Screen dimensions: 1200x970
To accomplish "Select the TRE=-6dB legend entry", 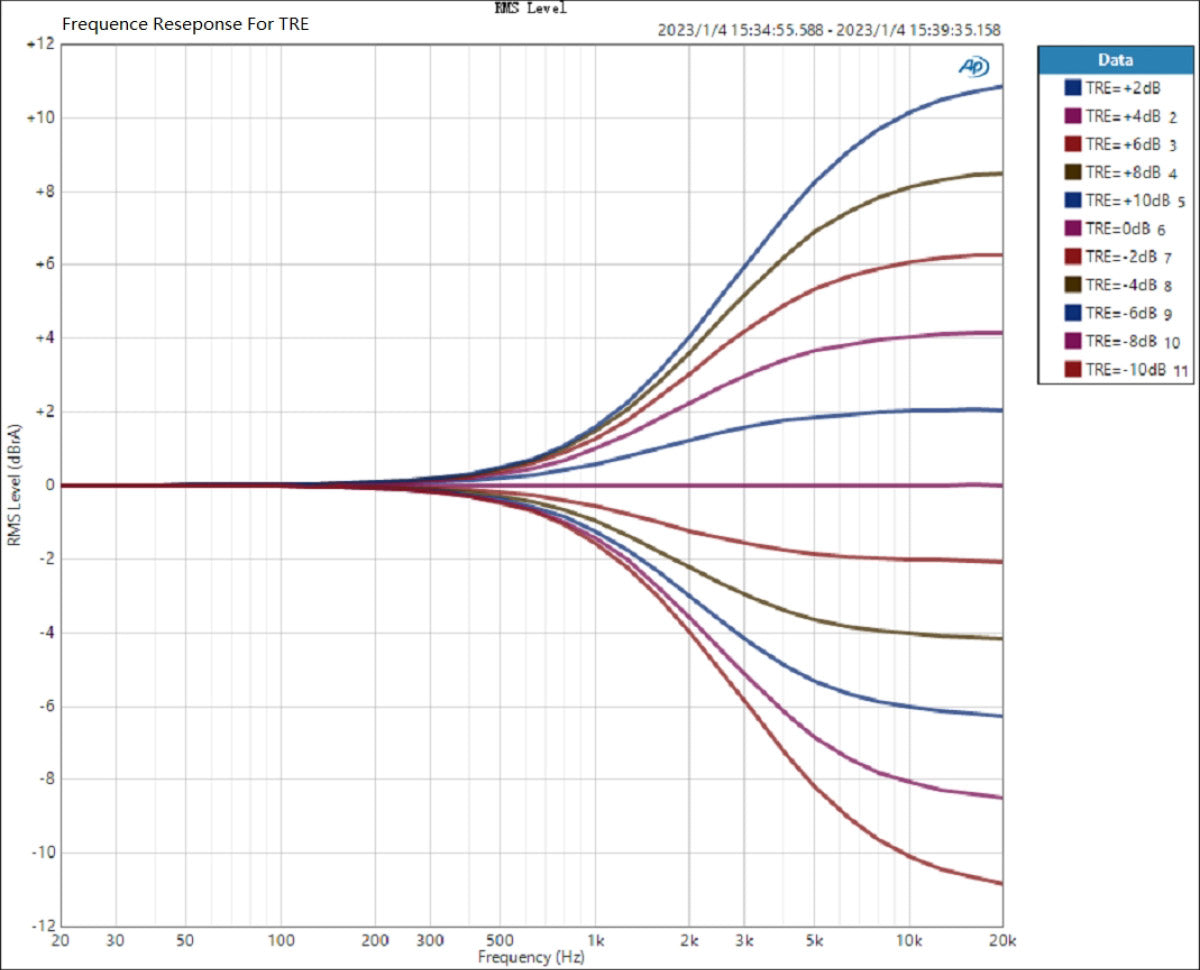I will [1124, 313].
